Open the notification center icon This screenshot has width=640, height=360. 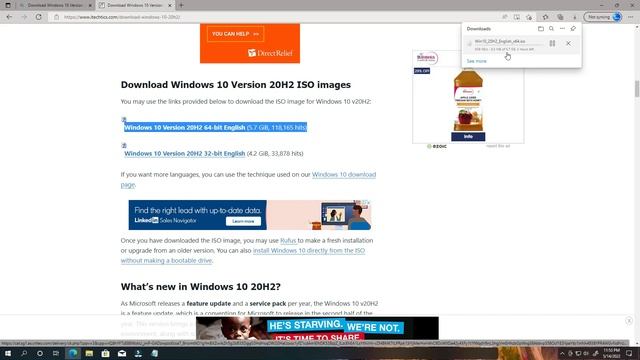(x=629, y=353)
